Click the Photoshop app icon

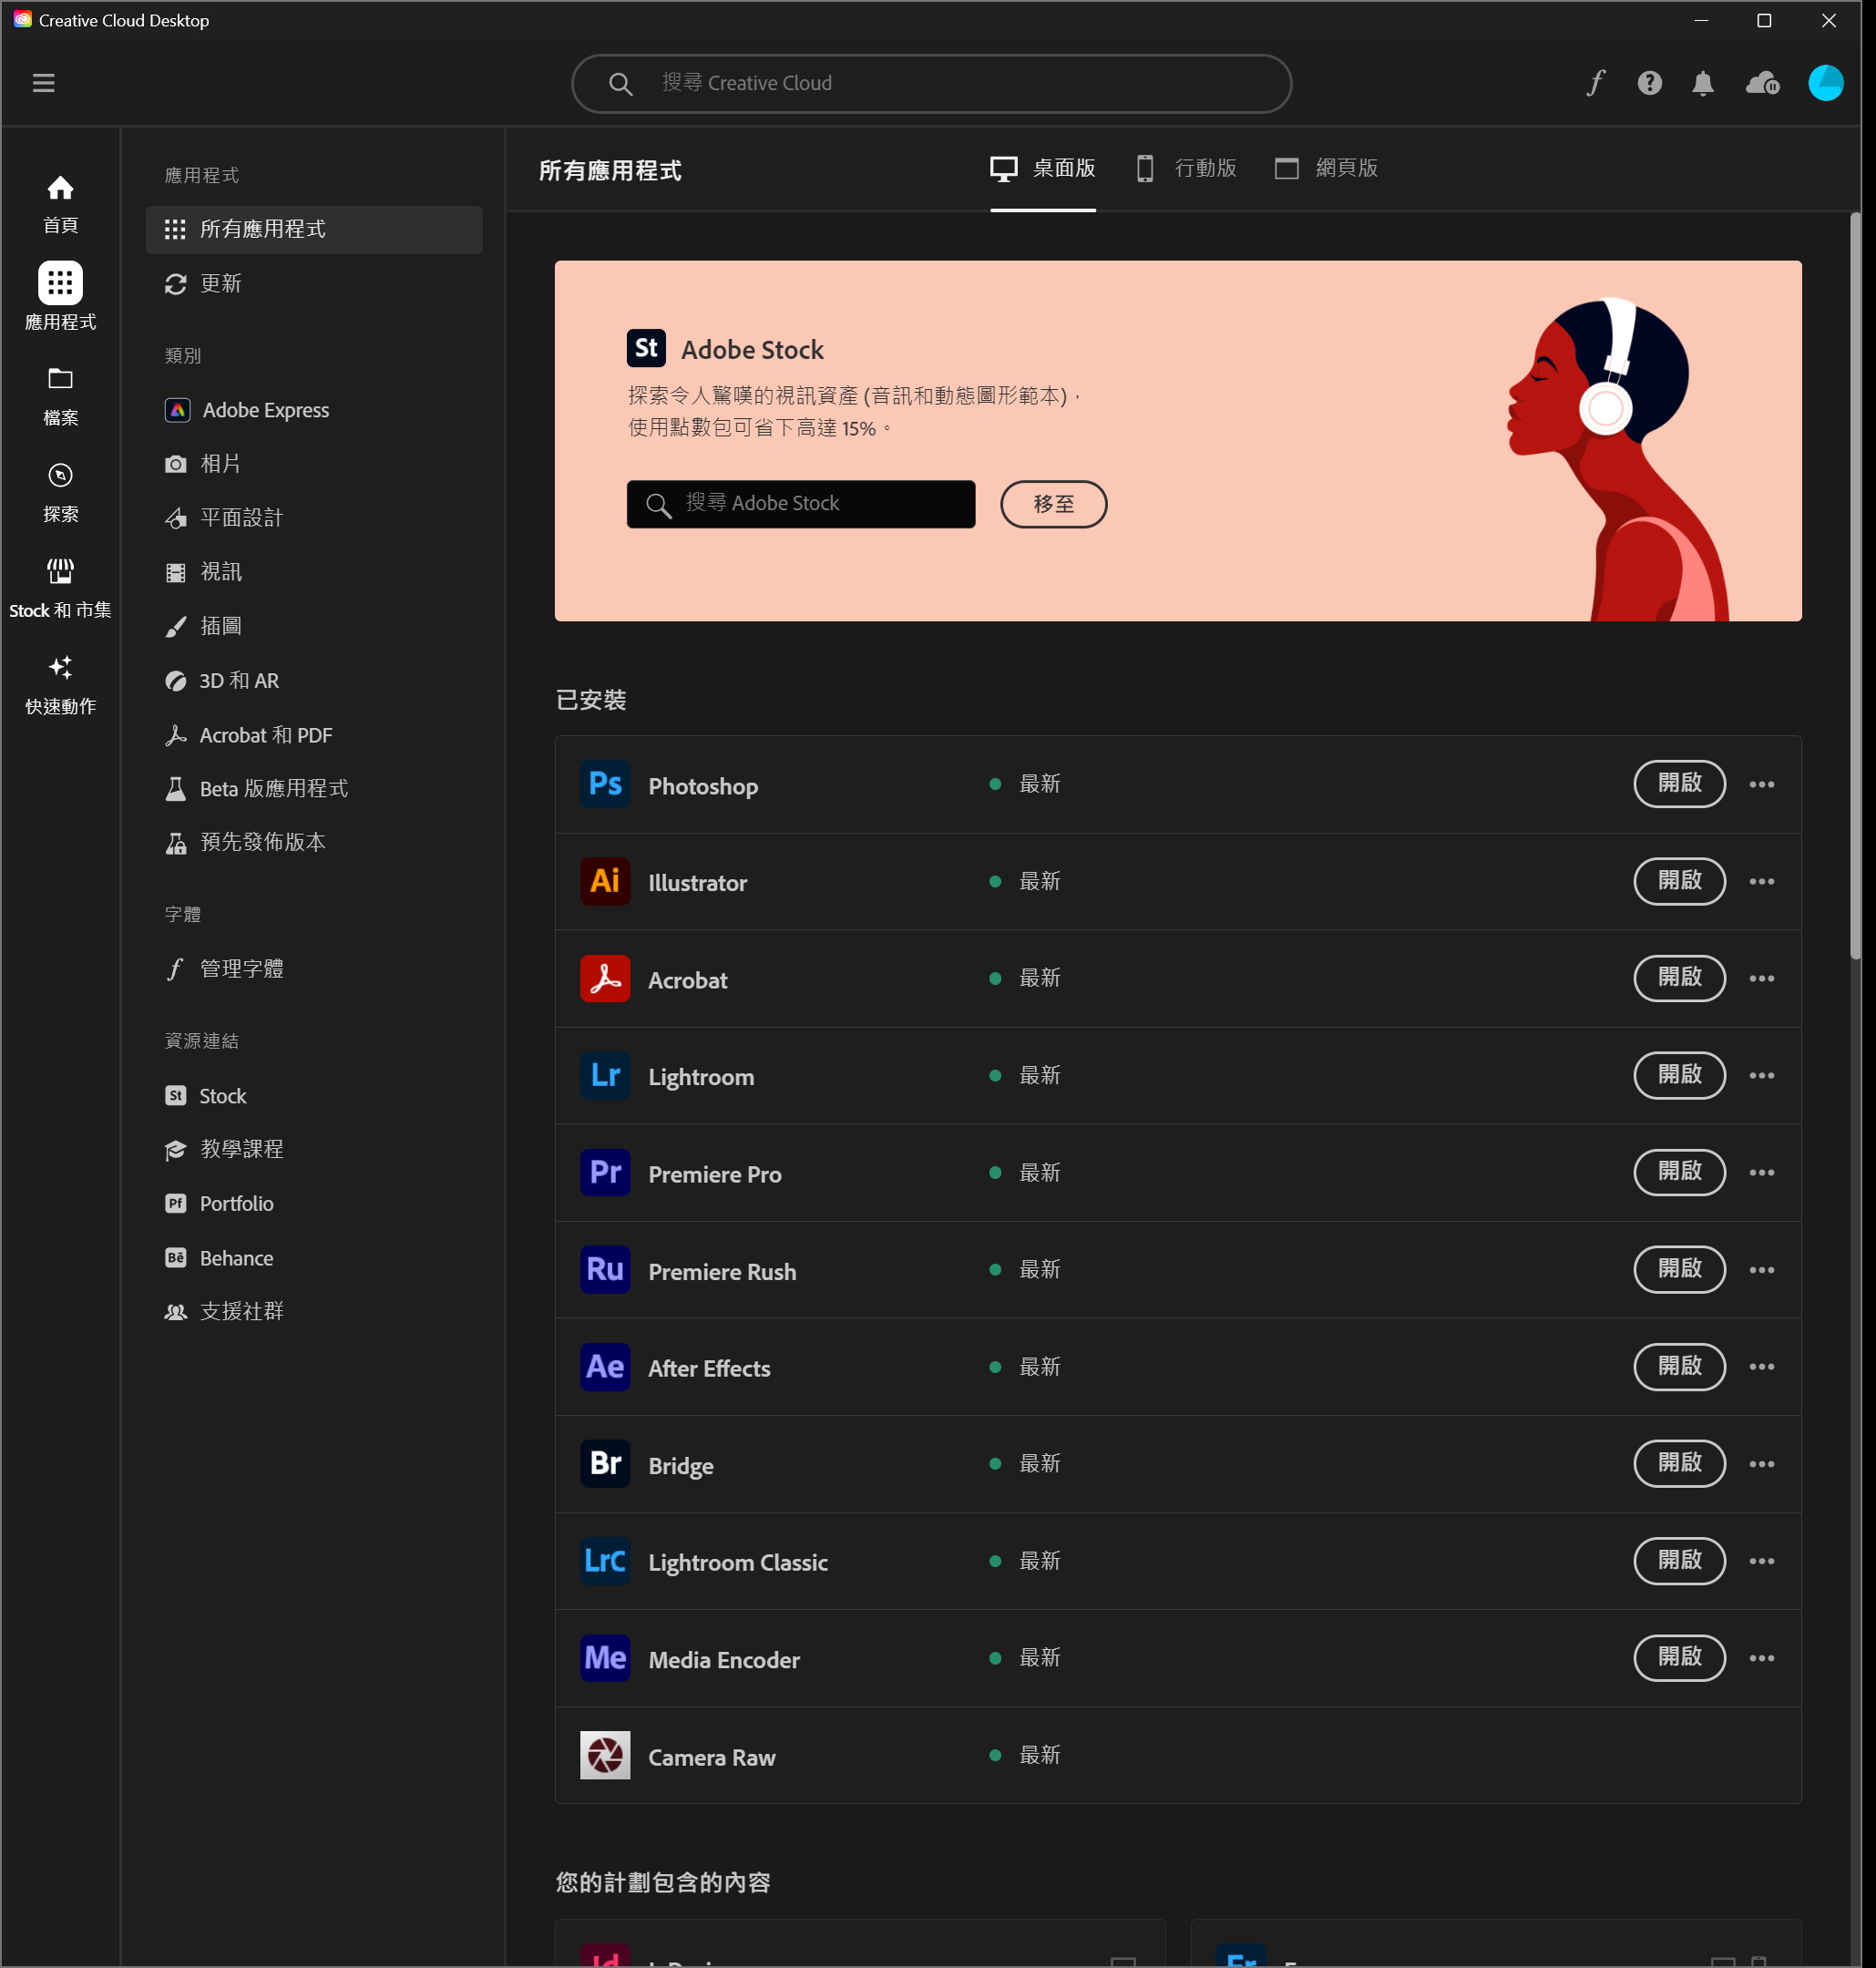pyautogui.click(x=605, y=784)
